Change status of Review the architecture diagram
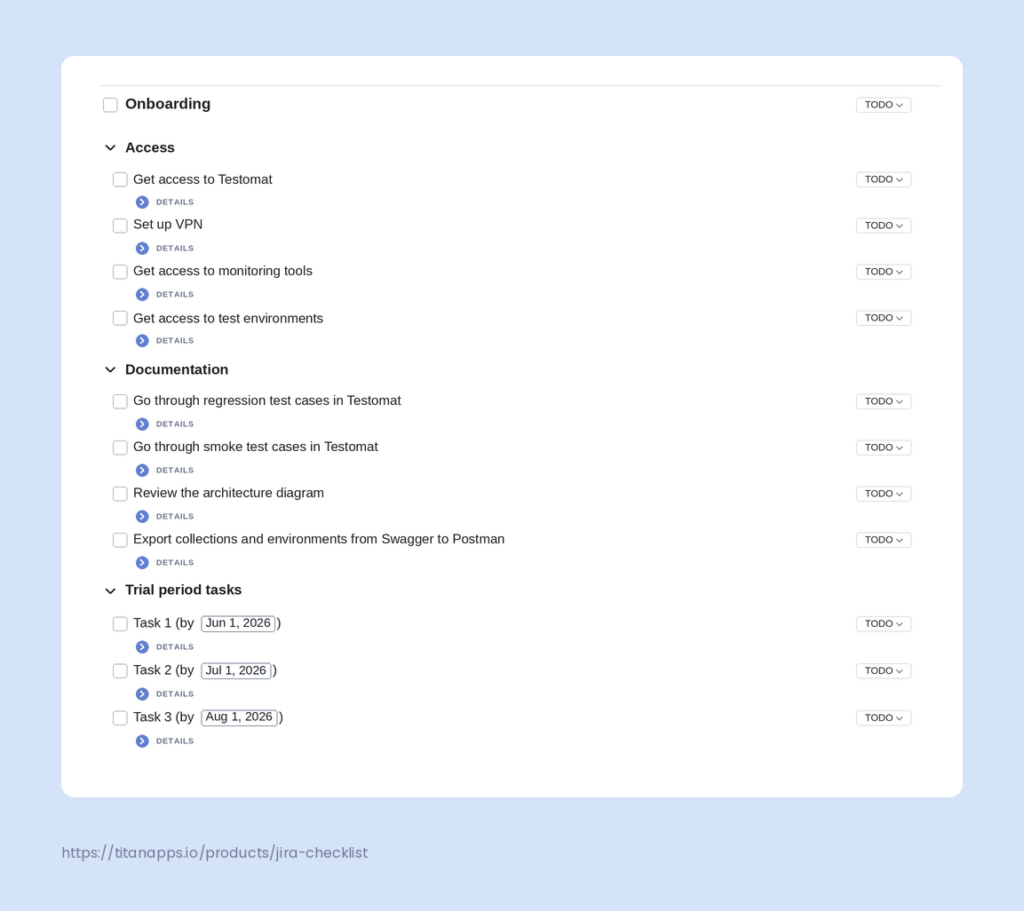The image size is (1024, 911). click(x=884, y=494)
